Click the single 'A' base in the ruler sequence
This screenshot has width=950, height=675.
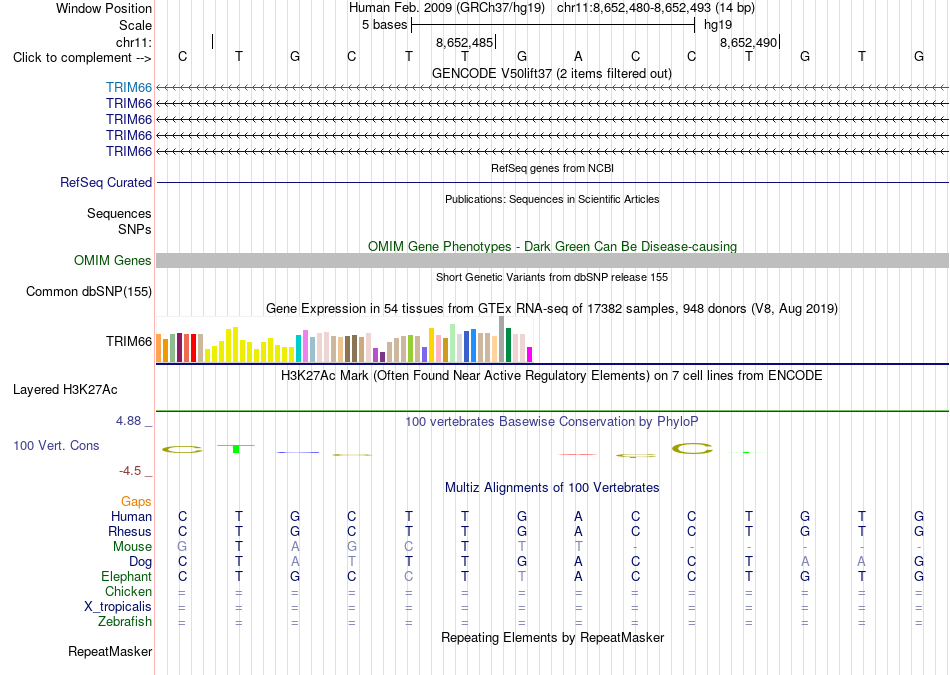579,56
